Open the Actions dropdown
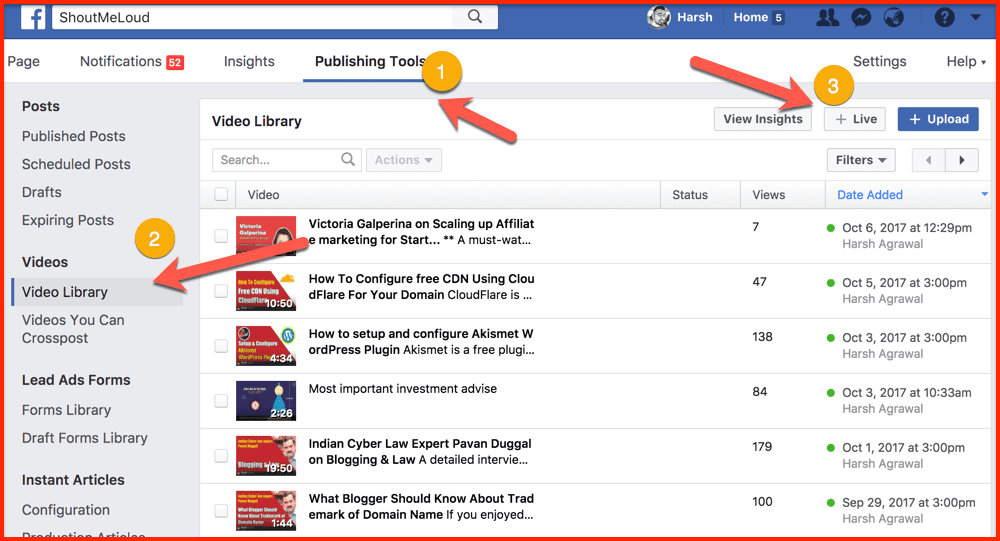 (404, 160)
